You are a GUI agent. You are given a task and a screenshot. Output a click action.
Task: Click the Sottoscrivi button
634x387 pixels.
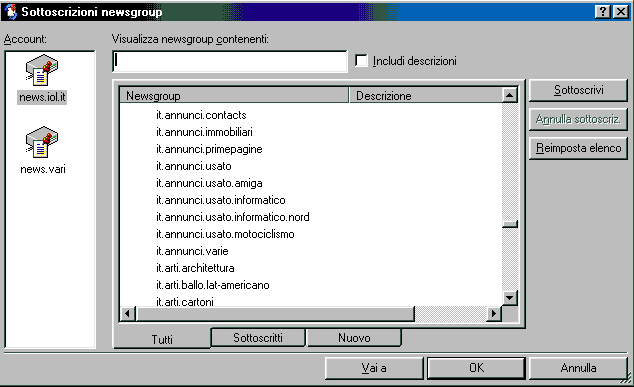click(578, 90)
